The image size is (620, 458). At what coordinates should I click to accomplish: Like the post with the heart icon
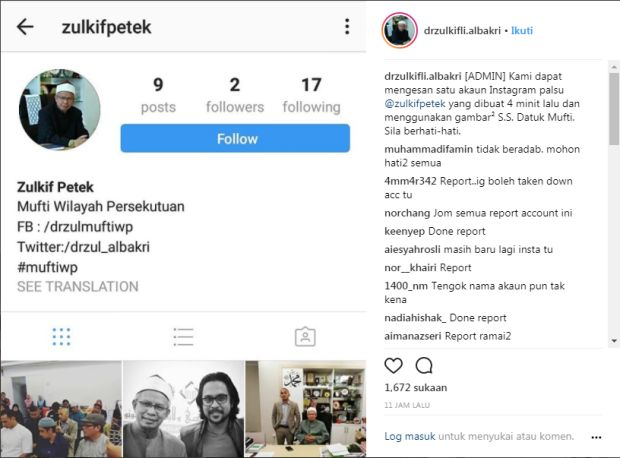click(x=393, y=365)
